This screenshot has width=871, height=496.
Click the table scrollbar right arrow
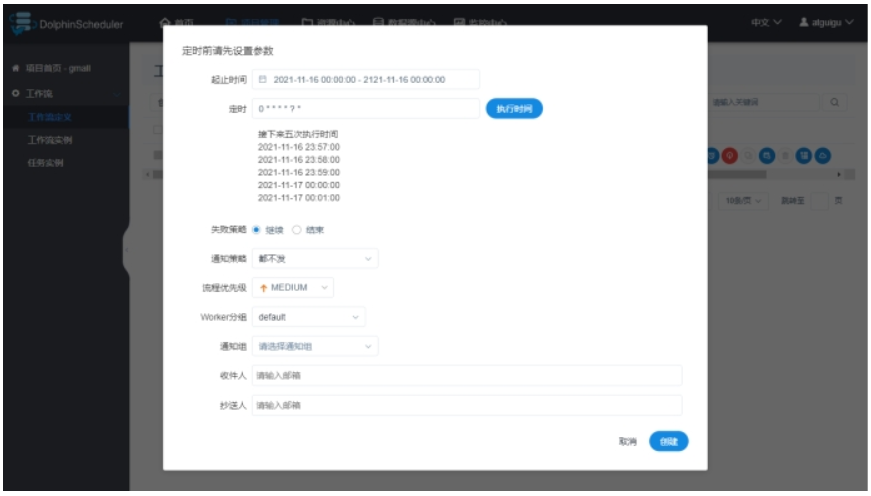point(839,174)
